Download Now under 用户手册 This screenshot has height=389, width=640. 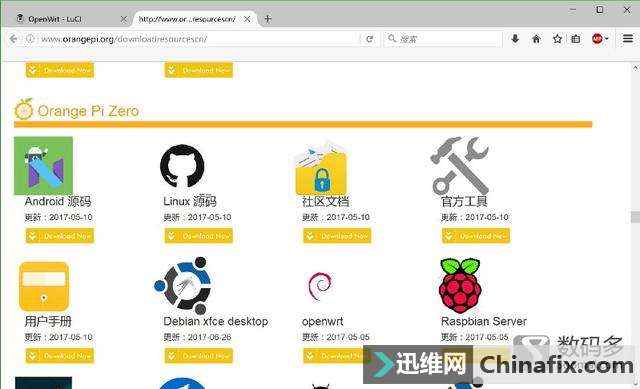click(60, 356)
